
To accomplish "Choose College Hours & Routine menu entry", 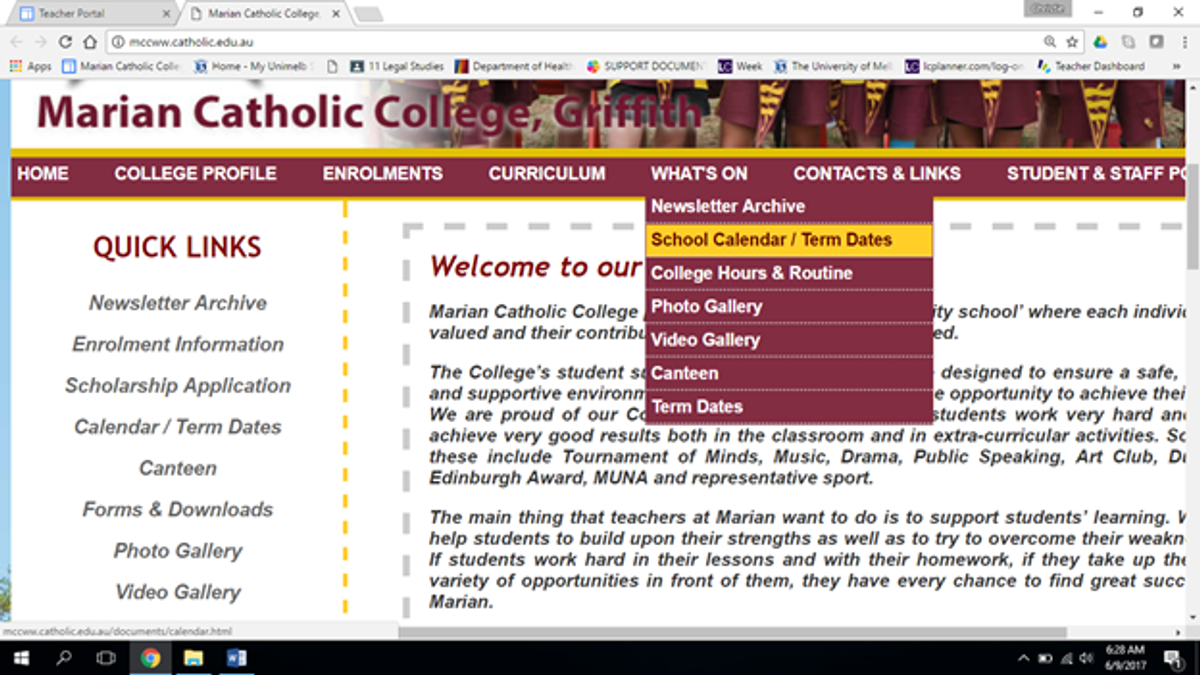I will (x=789, y=273).
